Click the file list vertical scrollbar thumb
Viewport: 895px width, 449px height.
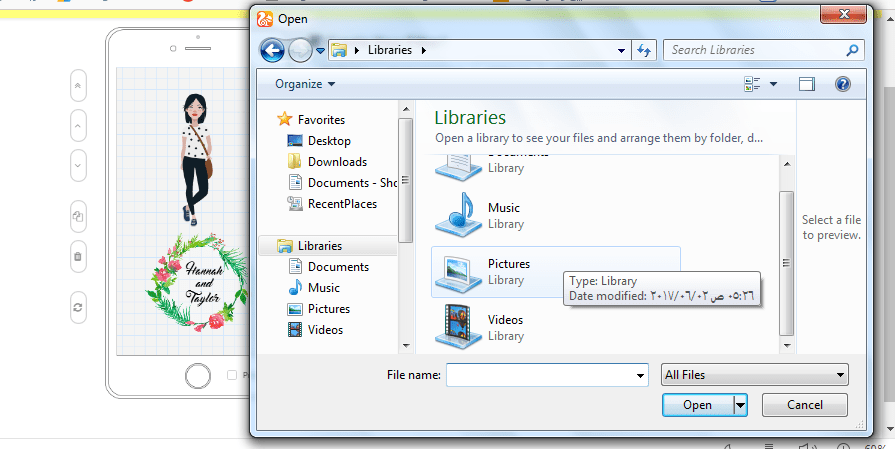click(x=787, y=263)
